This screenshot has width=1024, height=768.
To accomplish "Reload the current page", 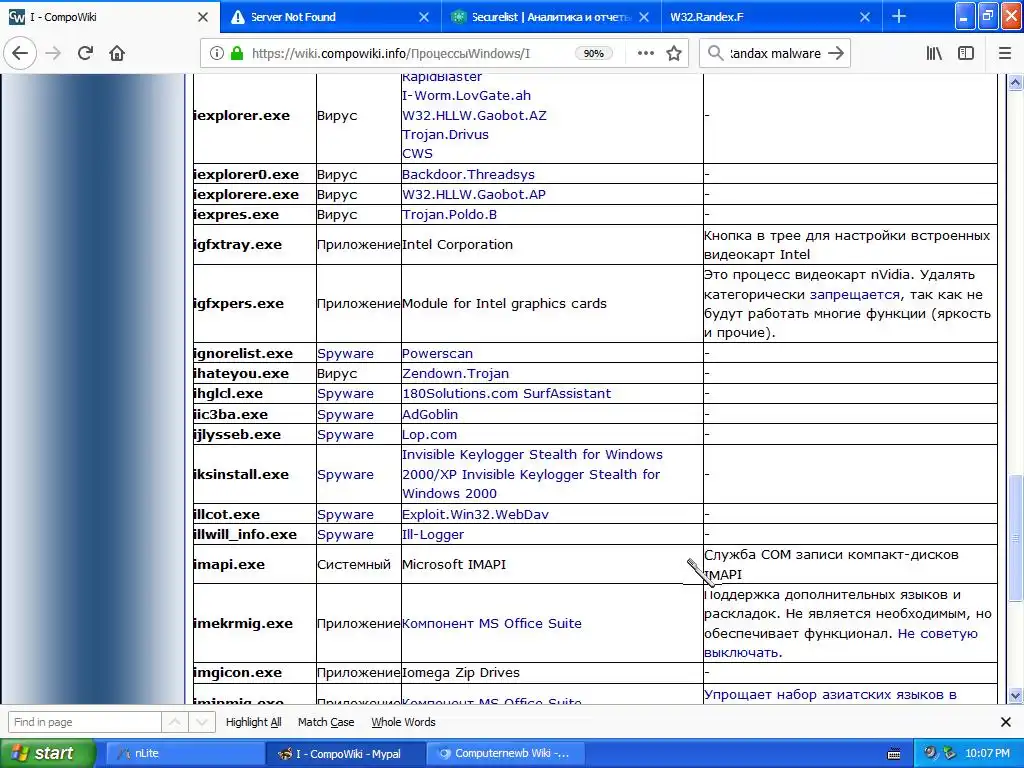I will click(x=85, y=53).
